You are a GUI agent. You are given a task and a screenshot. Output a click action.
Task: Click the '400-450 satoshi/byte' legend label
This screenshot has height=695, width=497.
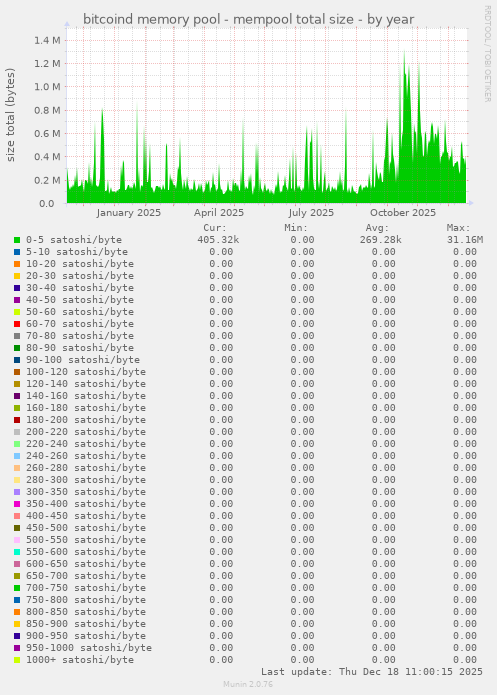point(86,515)
